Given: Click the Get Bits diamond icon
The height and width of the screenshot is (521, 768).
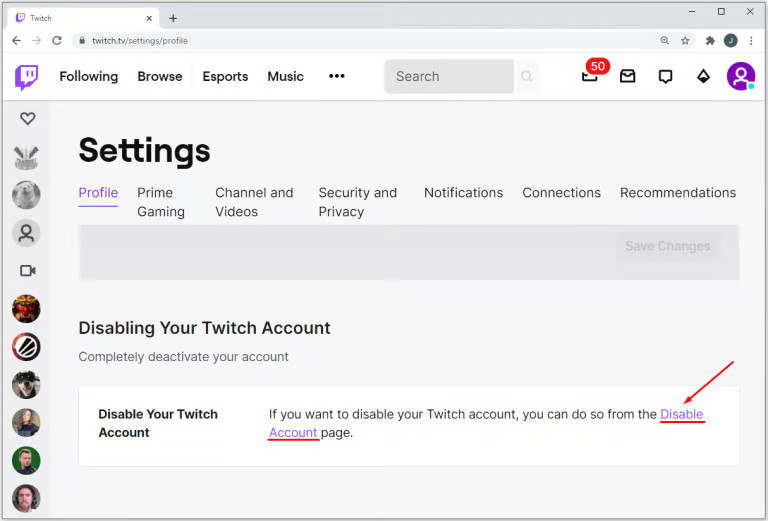Looking at the screenshot, I should pyautogui.click(x=703, y=76).
